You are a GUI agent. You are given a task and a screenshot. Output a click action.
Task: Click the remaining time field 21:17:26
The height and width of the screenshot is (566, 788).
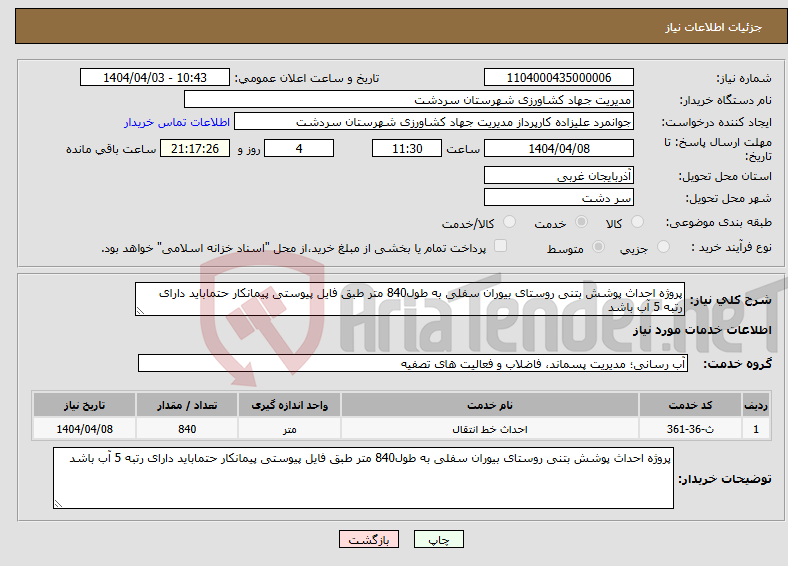(x=195, y=148)
